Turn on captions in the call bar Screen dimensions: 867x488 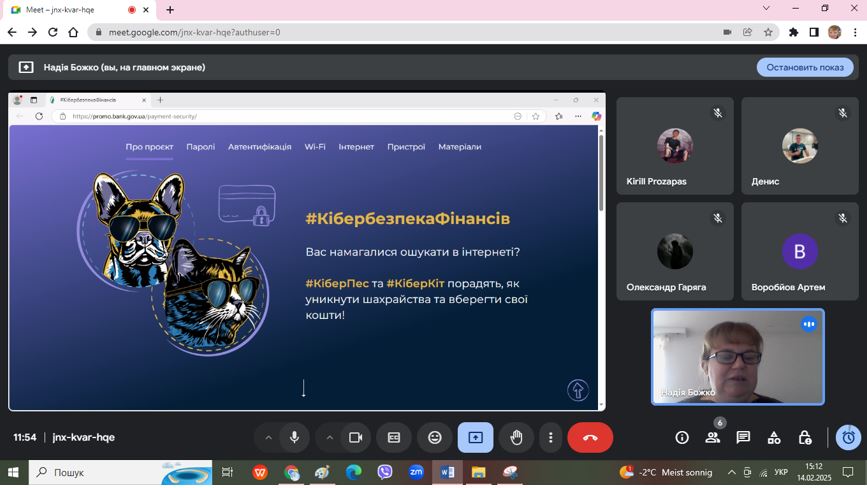coord(394,438)
